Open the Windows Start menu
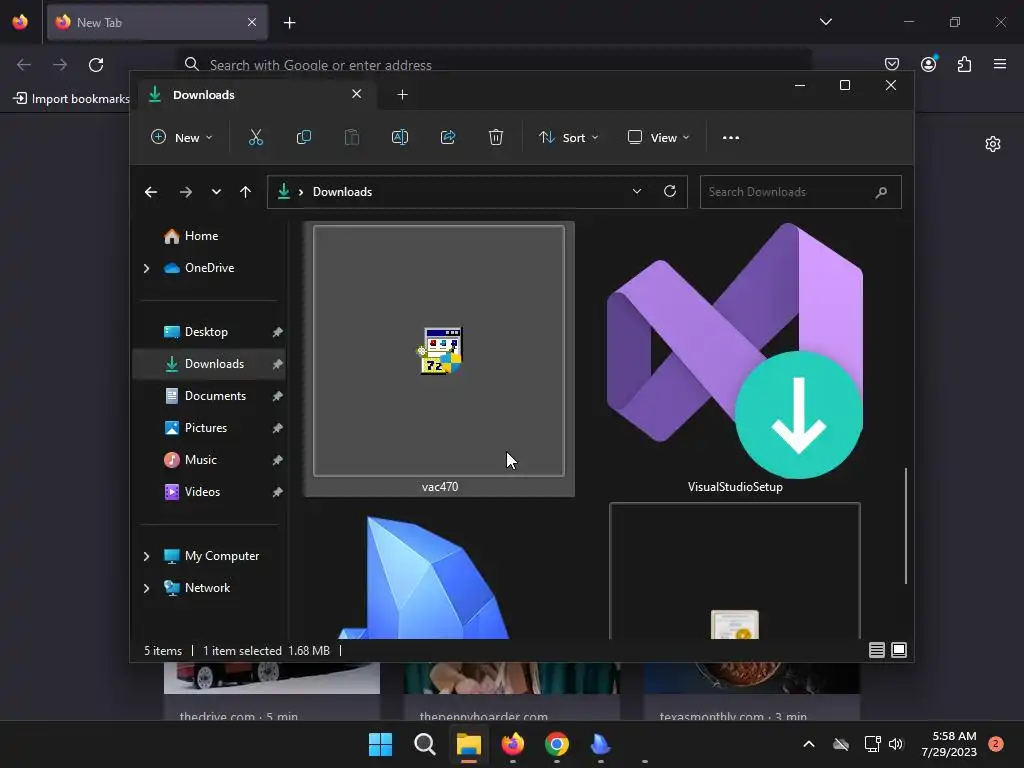The image size is (1024, 768). [380, 744]
